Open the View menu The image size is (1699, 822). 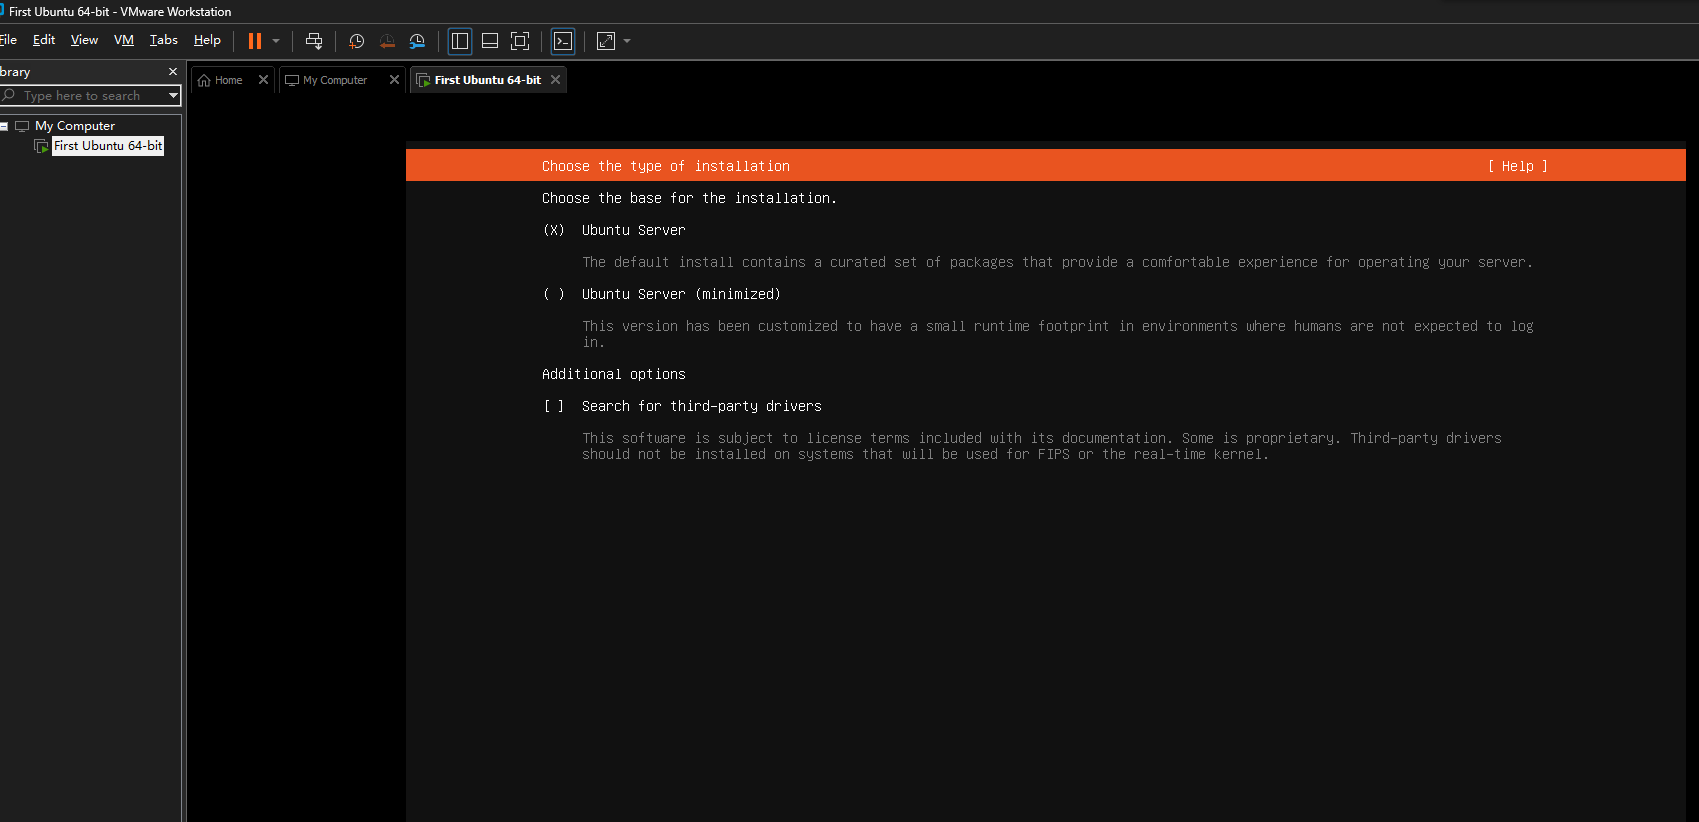(x=84, y=40)
